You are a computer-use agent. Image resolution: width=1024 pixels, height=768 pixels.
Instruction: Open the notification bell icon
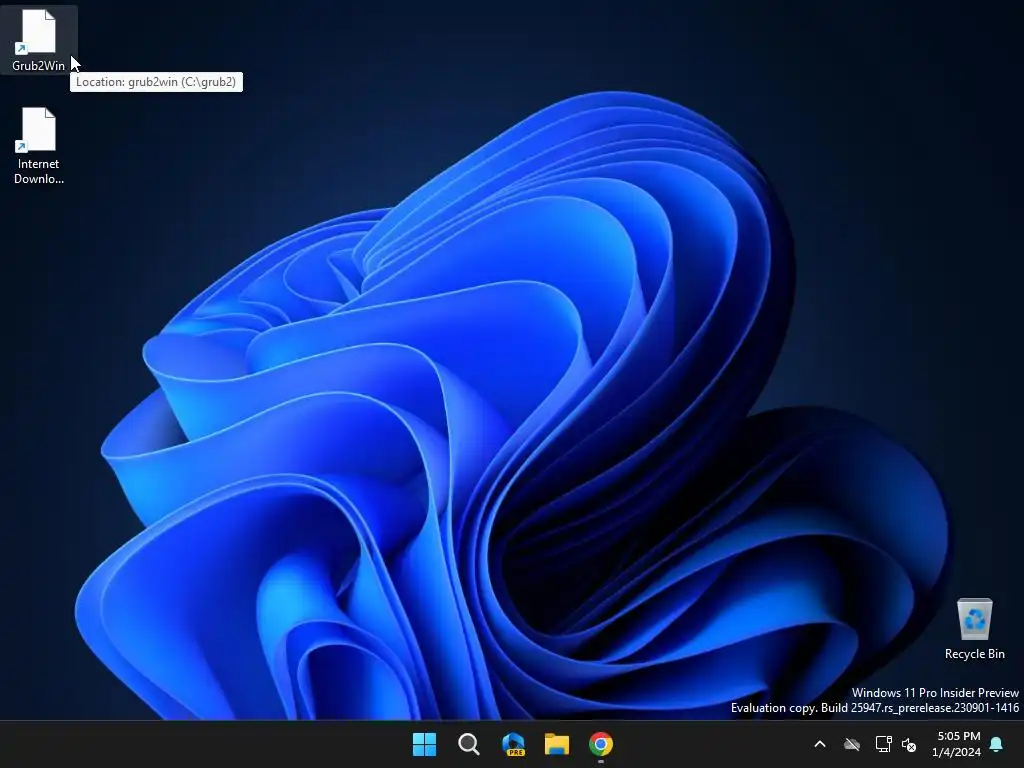997,744
